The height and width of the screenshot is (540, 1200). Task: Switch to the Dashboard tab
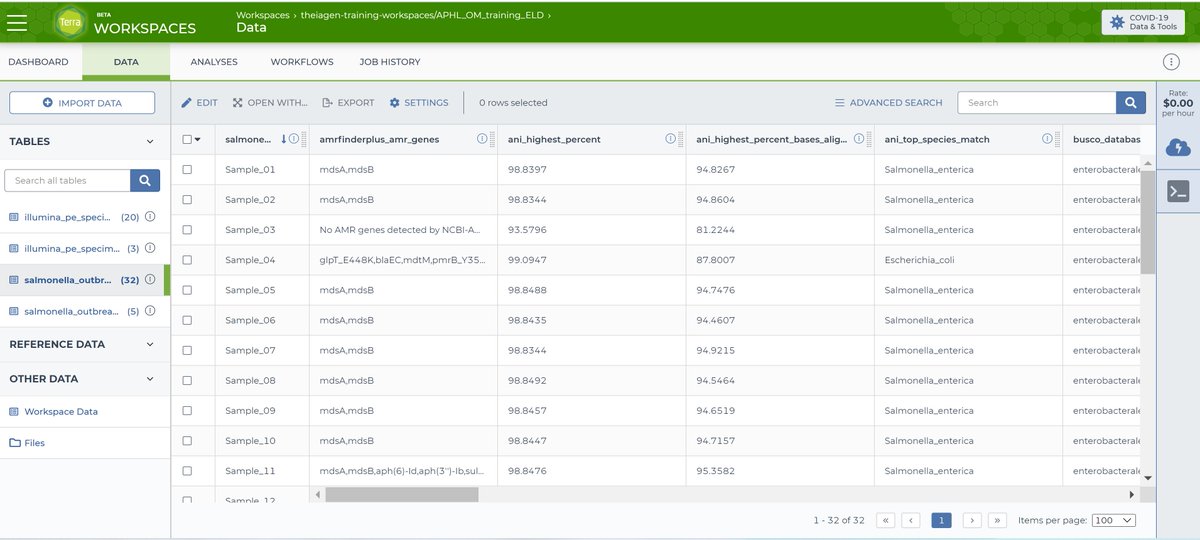pyautogui.click(x=38, y=62)
